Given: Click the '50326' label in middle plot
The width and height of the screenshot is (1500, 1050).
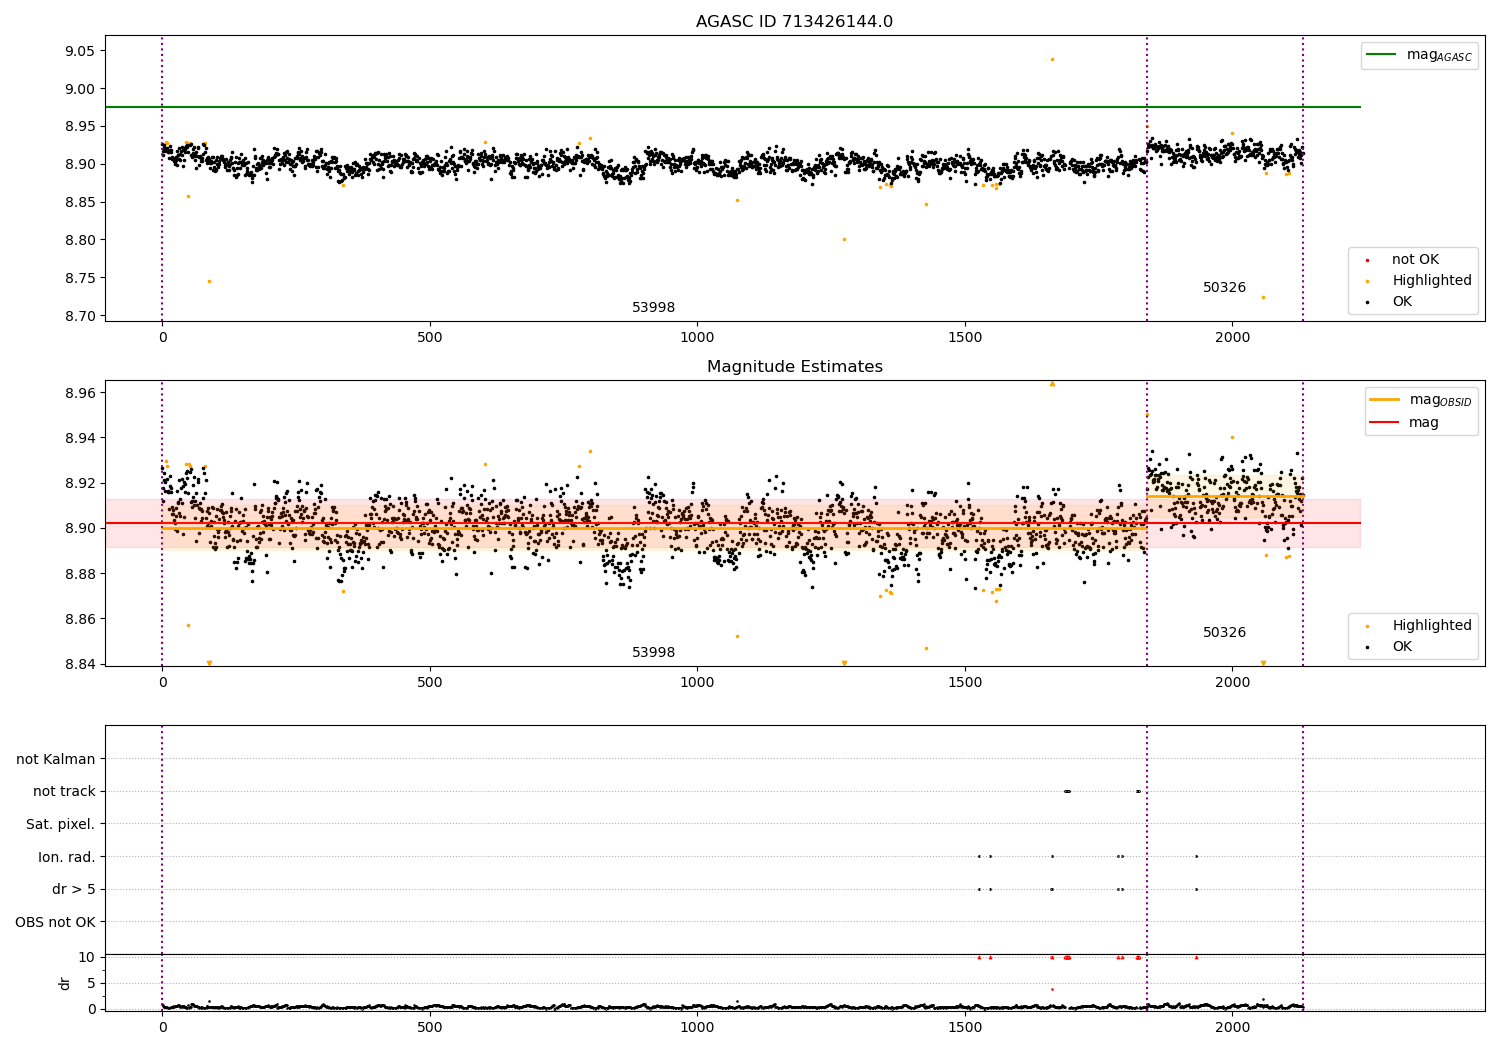Looking at the screenshot, I should 1224,633.
